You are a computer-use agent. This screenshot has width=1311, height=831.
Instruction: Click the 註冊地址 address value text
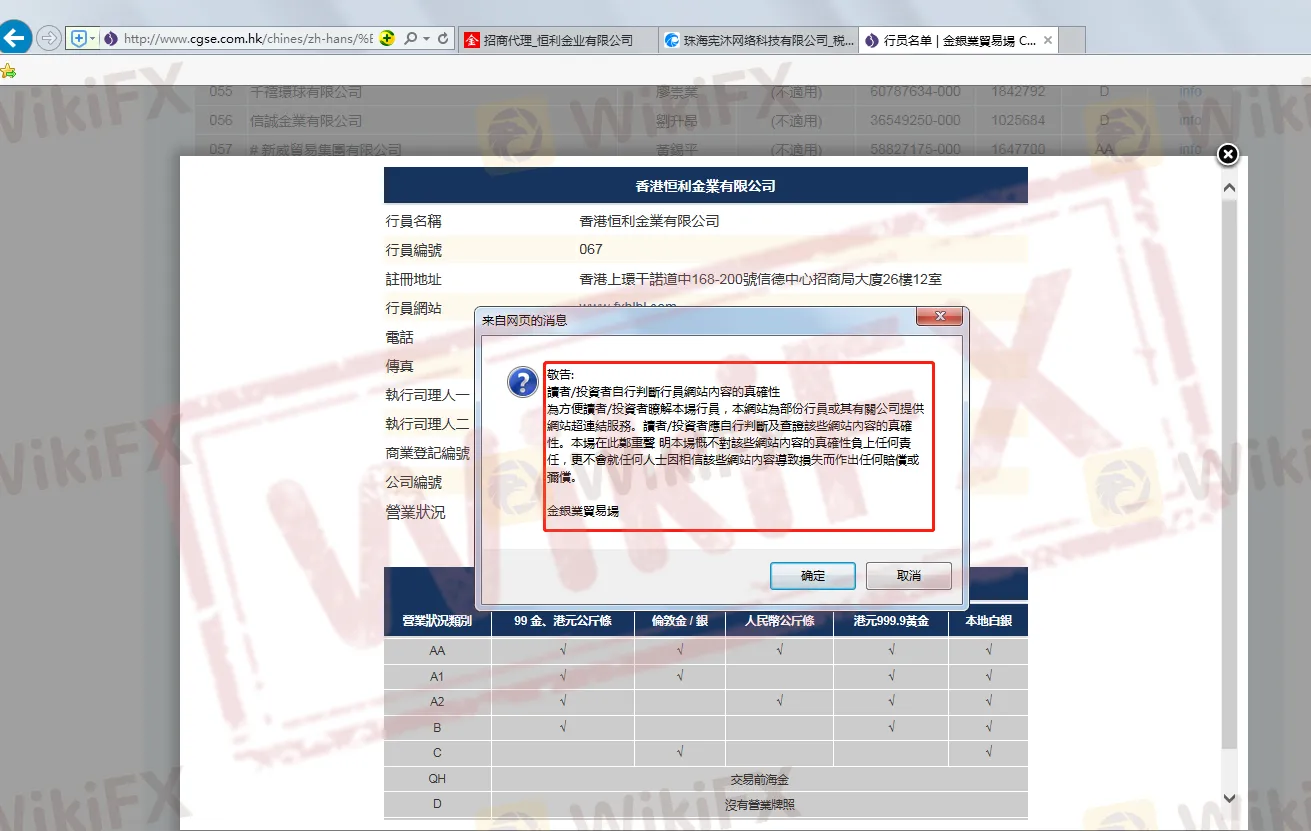pyautogui.click(x=760, y=279)
